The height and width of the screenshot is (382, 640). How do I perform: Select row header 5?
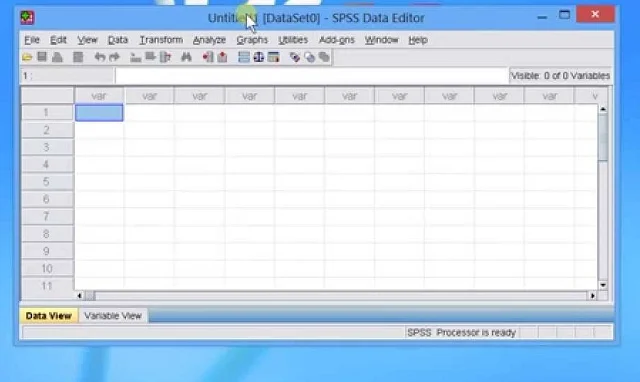point(47,182)
